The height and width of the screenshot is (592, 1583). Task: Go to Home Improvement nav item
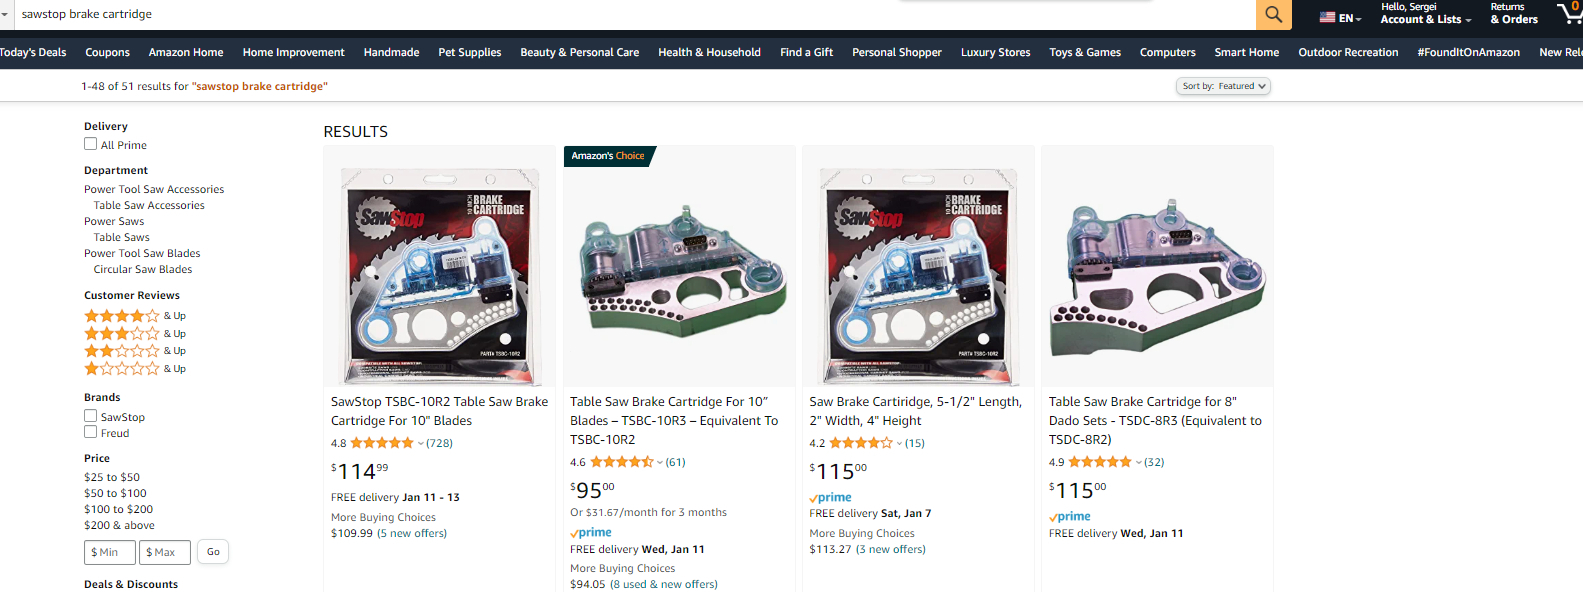tap(293, 52)
